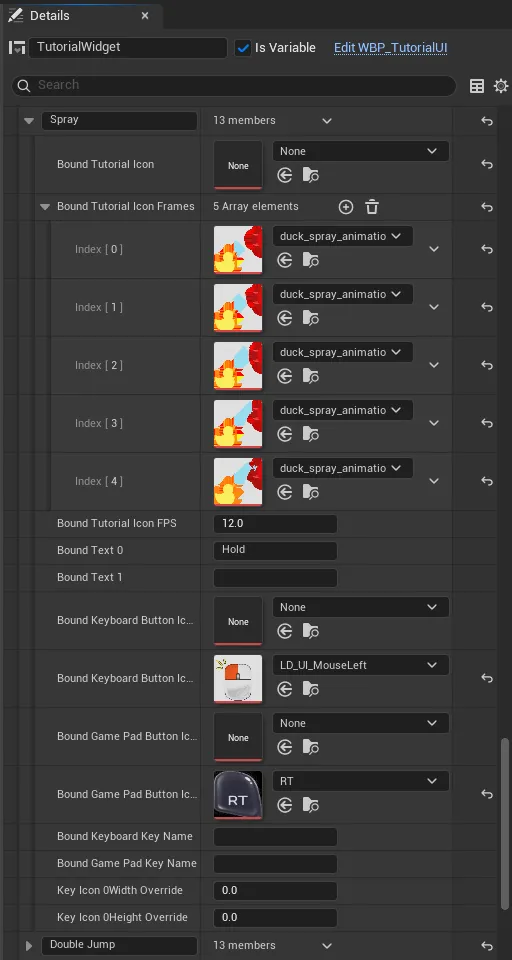Open Bound Tutorial Icon None asset dropdown
The height and width of the screenshot is (960, 512).
click(x=361, y=151)
